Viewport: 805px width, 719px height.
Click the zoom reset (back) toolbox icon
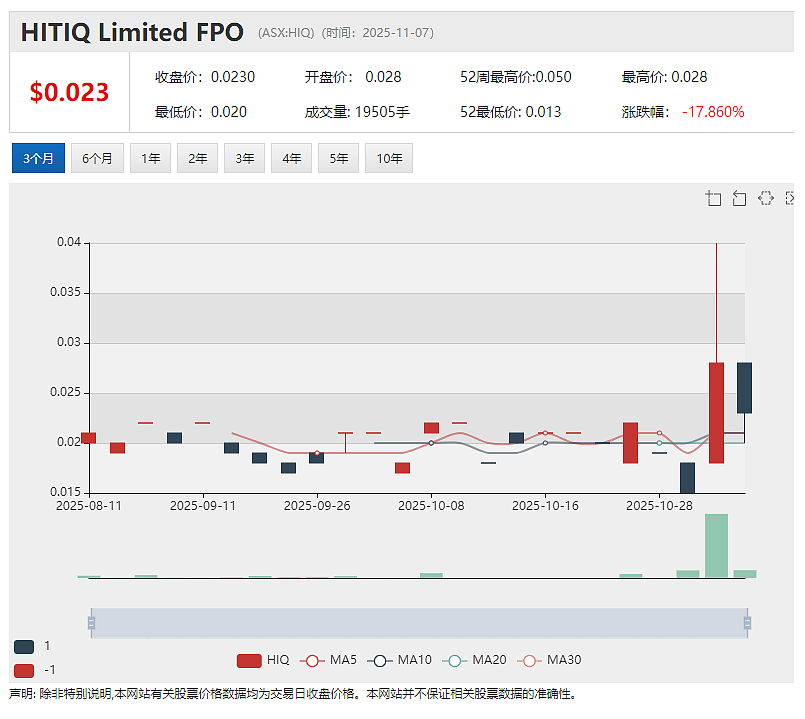pos(739,198)
